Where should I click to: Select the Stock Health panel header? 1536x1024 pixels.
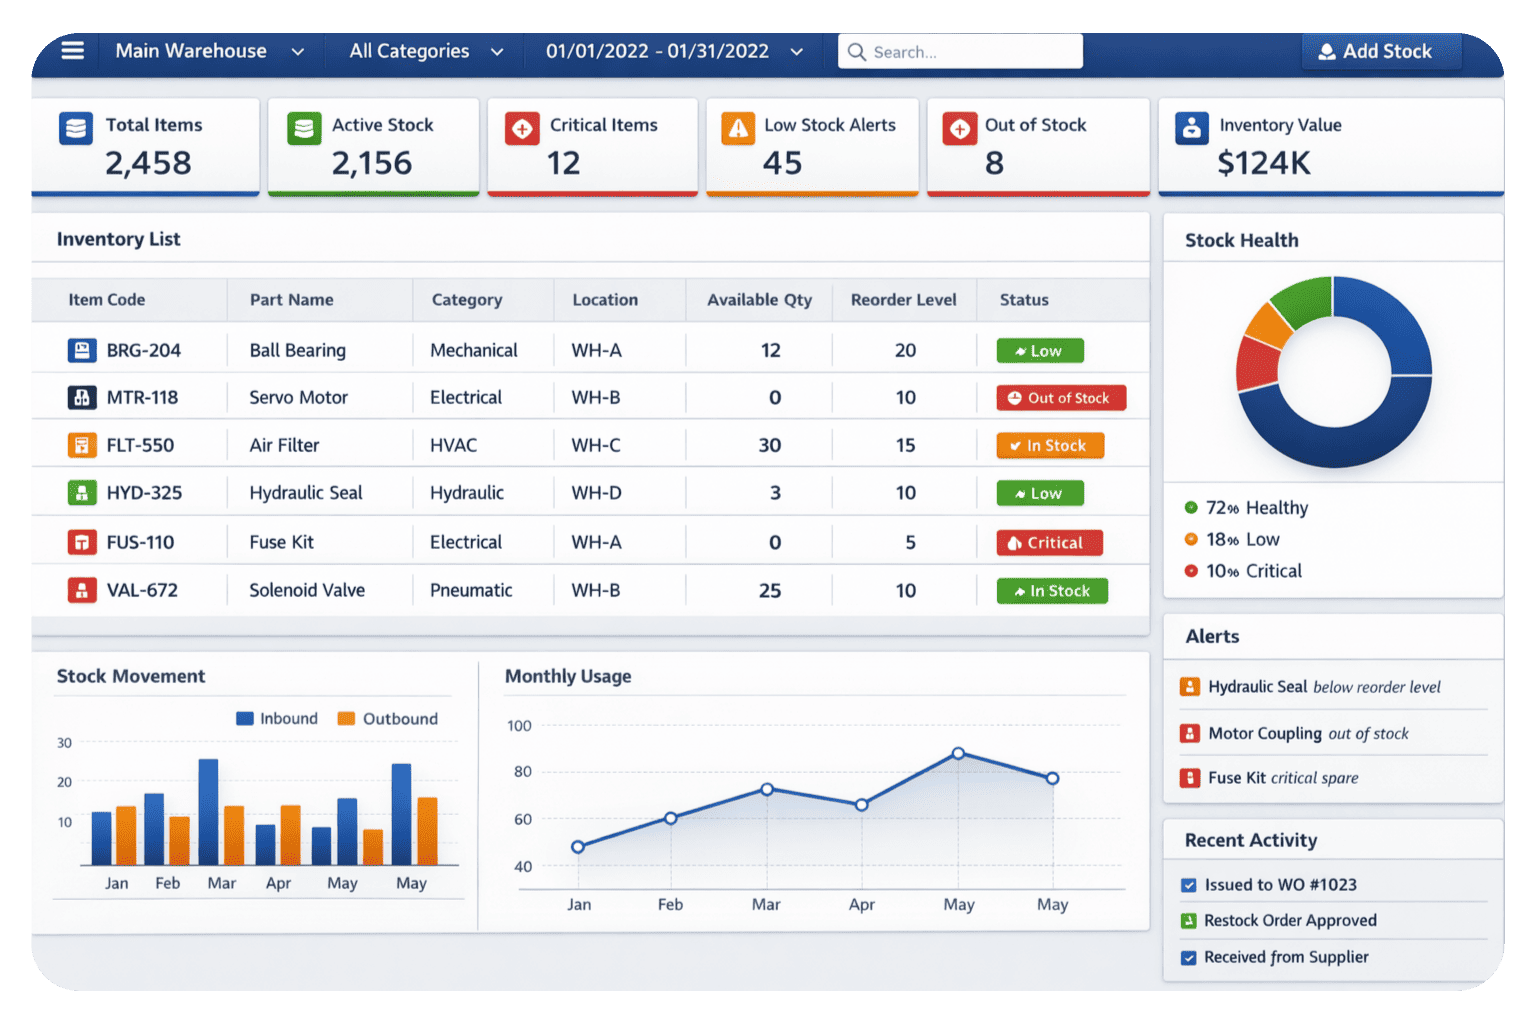point(1242,240)
